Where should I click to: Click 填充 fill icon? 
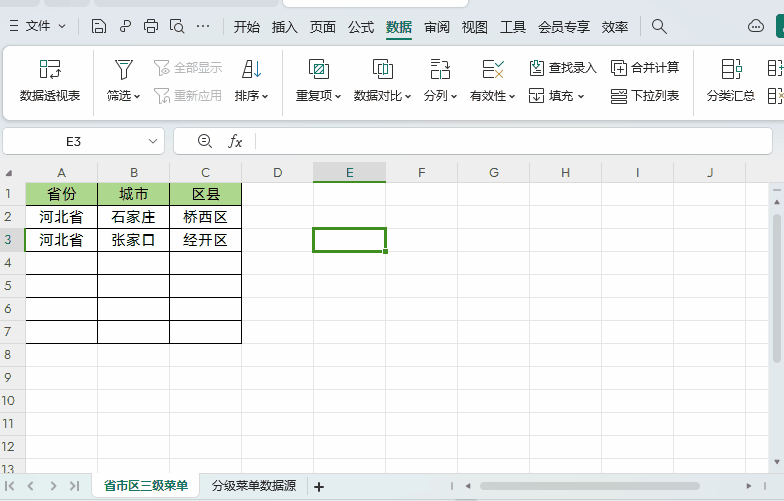[x=536, y=96]
